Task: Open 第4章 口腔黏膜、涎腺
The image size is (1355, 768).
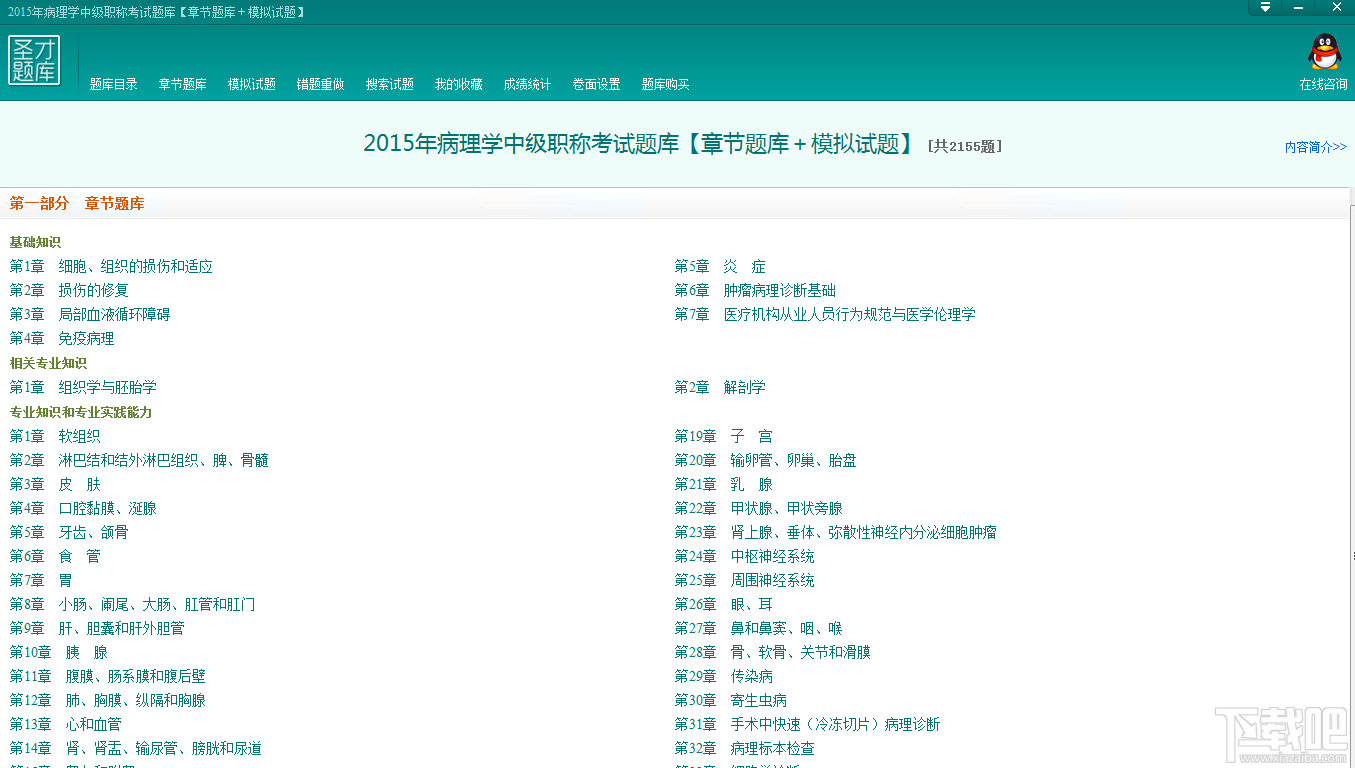Action: click(x=83, y=508)
